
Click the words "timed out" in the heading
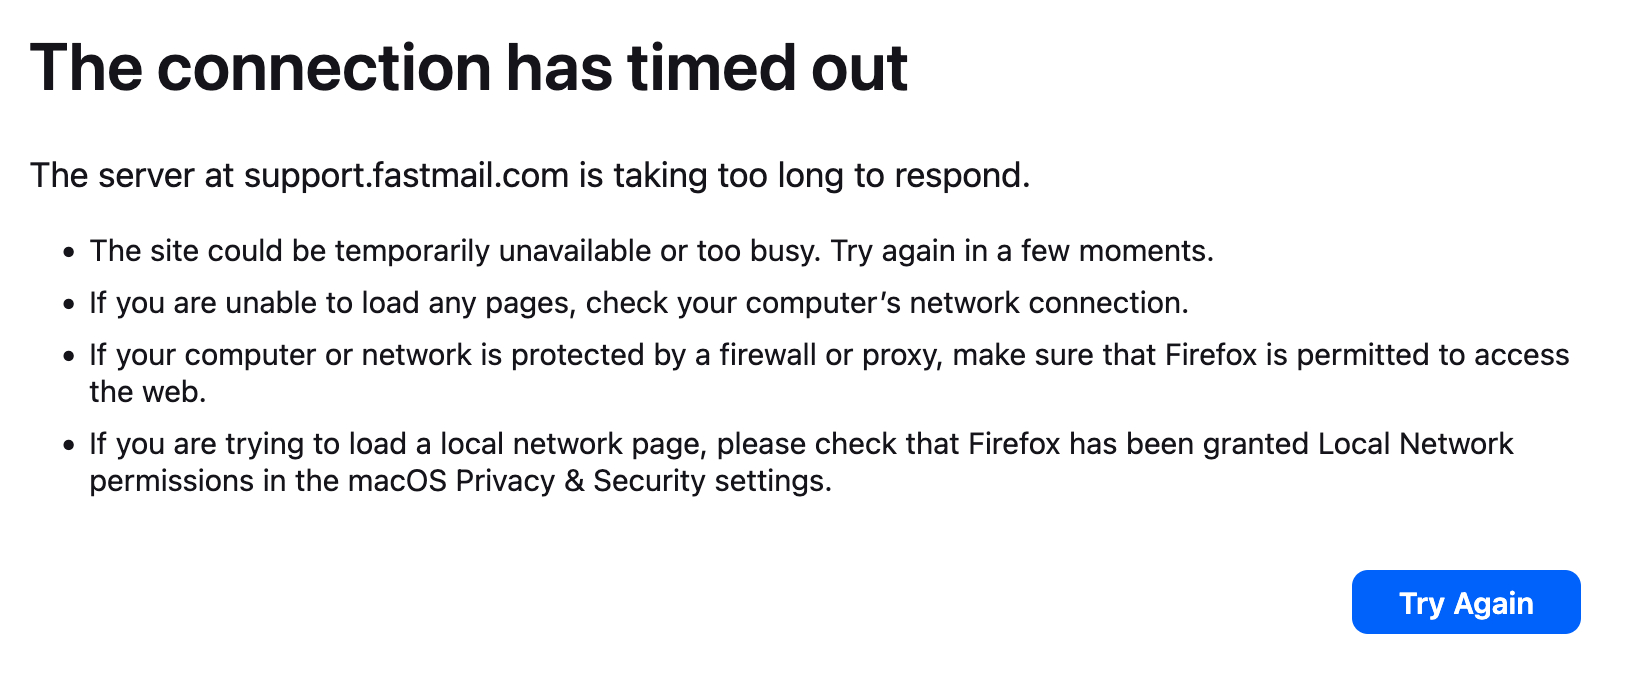click(x=767, y=68)
